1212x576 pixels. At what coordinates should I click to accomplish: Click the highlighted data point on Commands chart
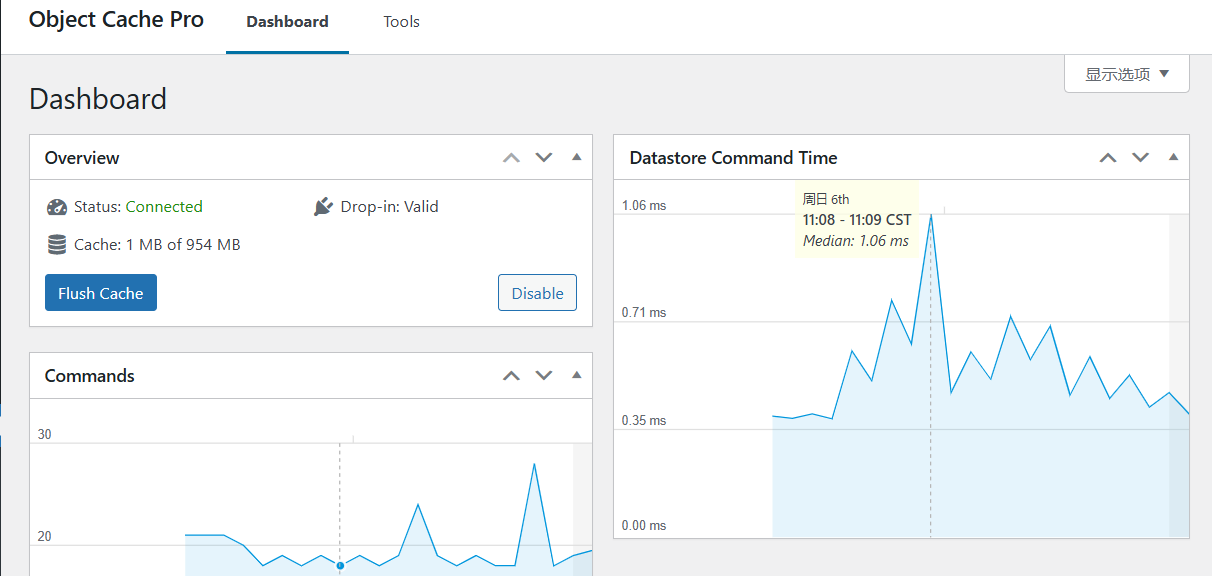pos(340,566)
